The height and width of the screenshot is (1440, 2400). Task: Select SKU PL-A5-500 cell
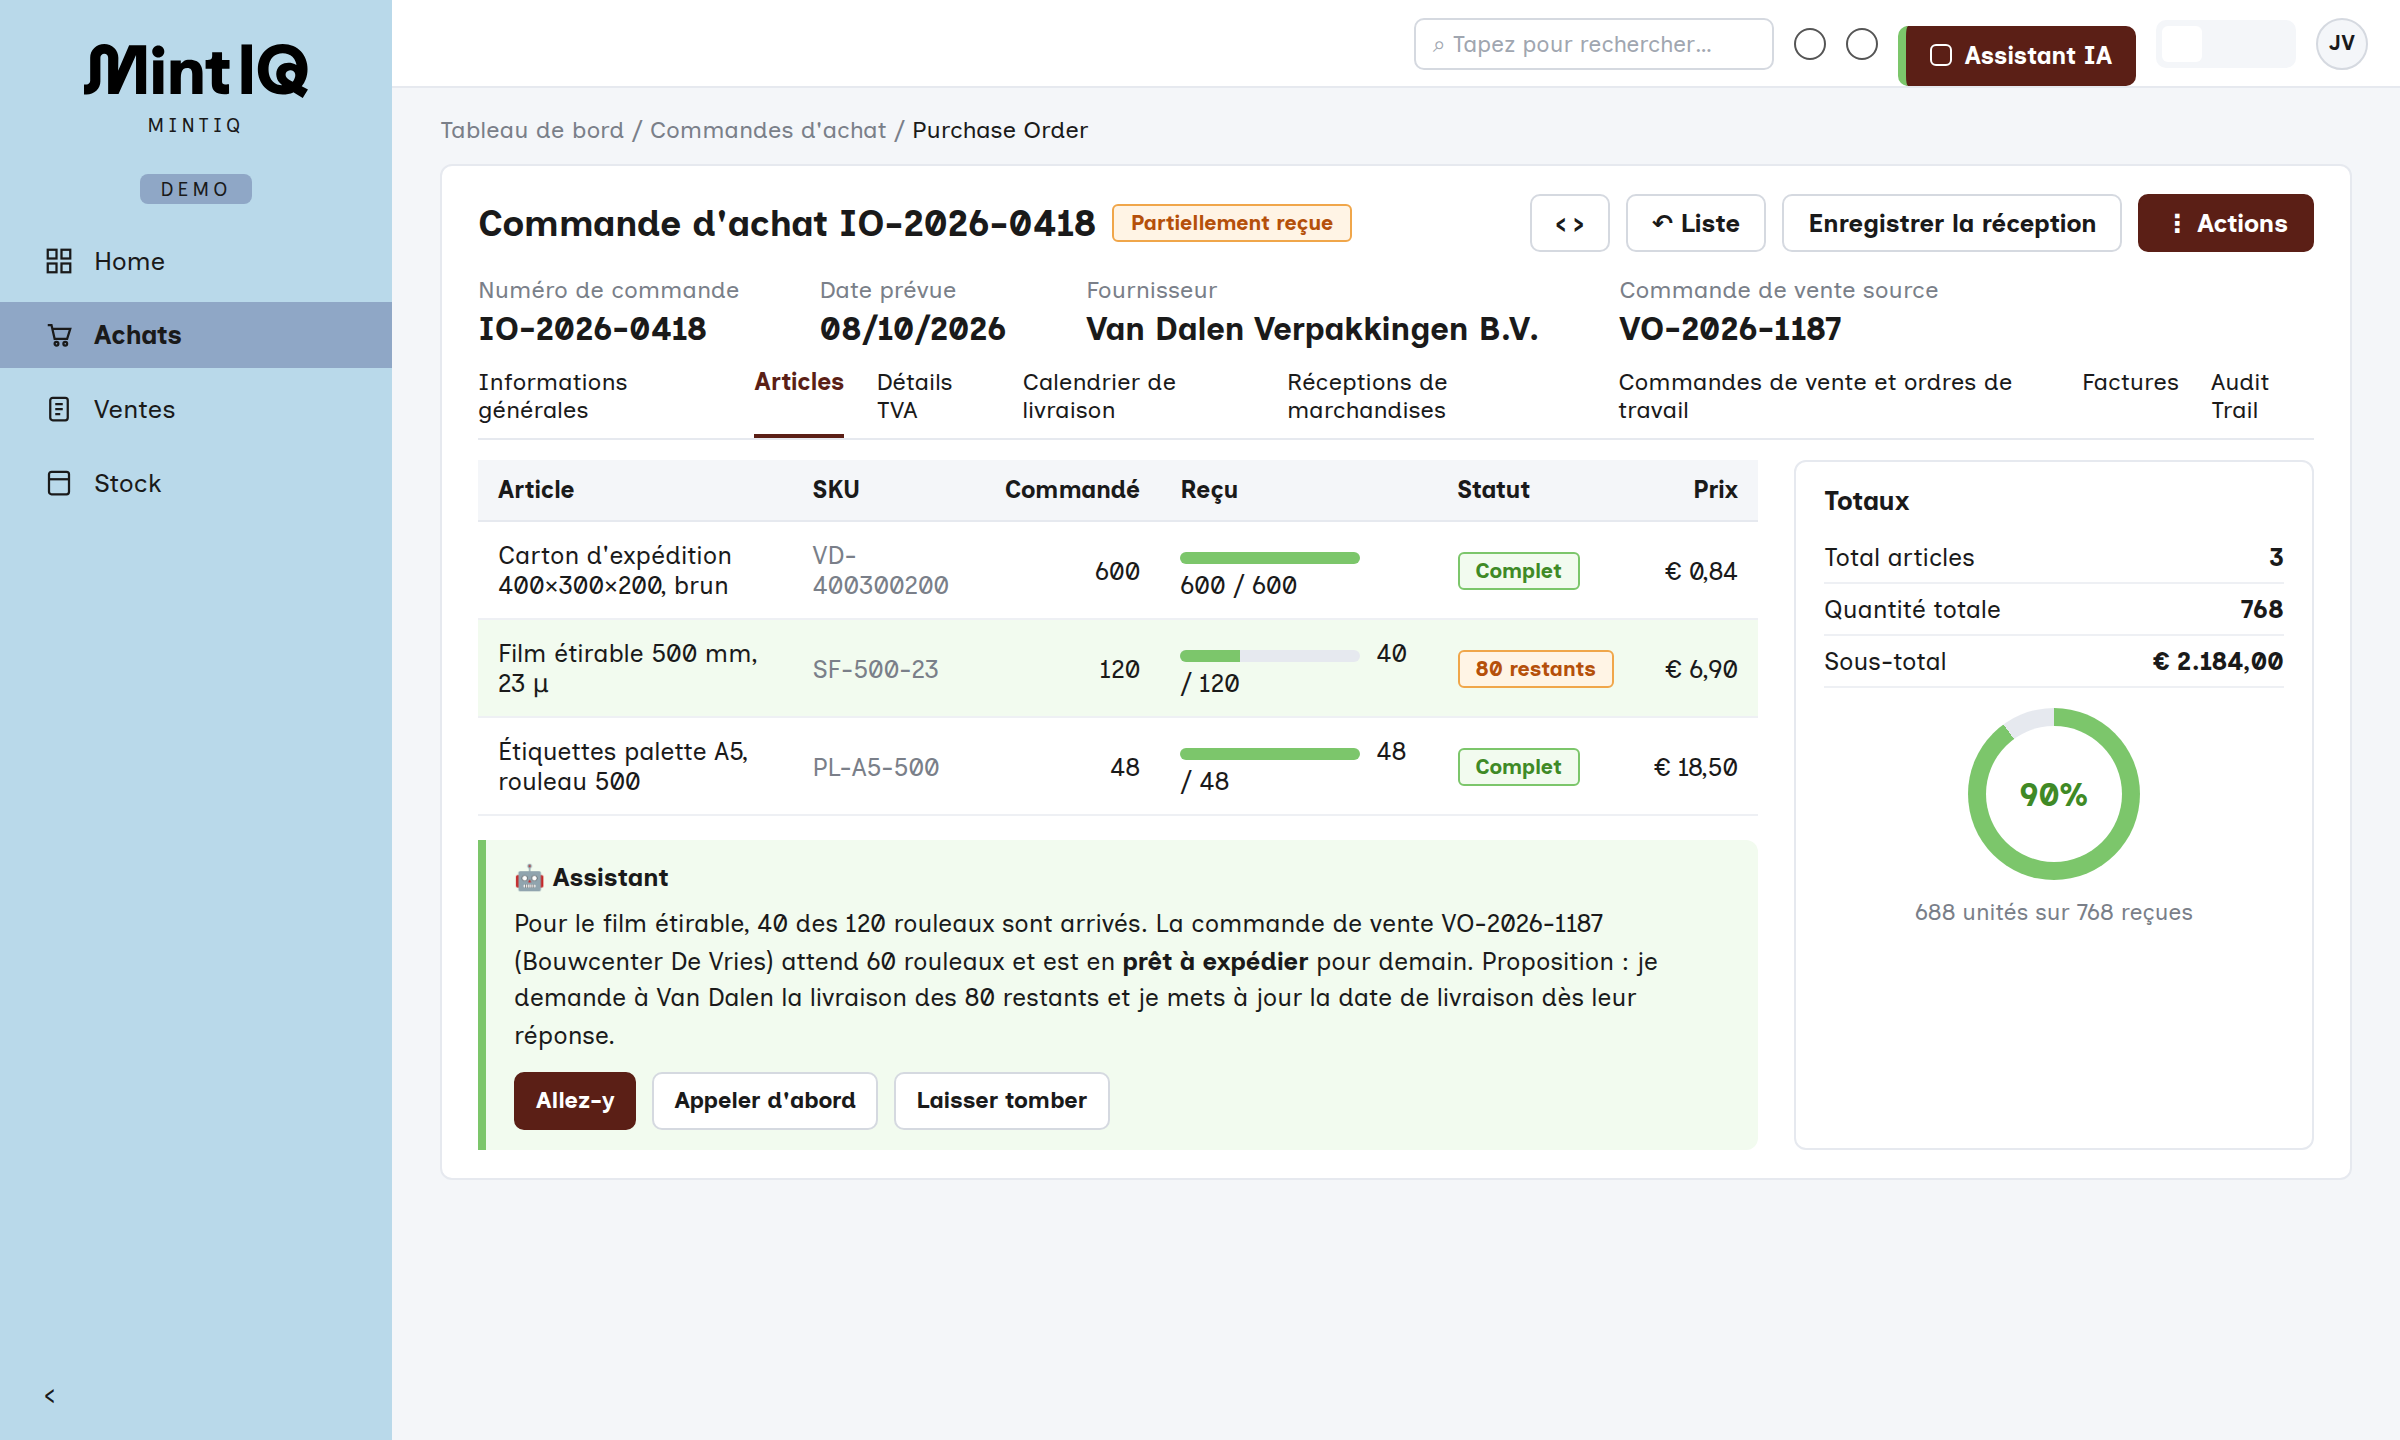click(876, 767)
